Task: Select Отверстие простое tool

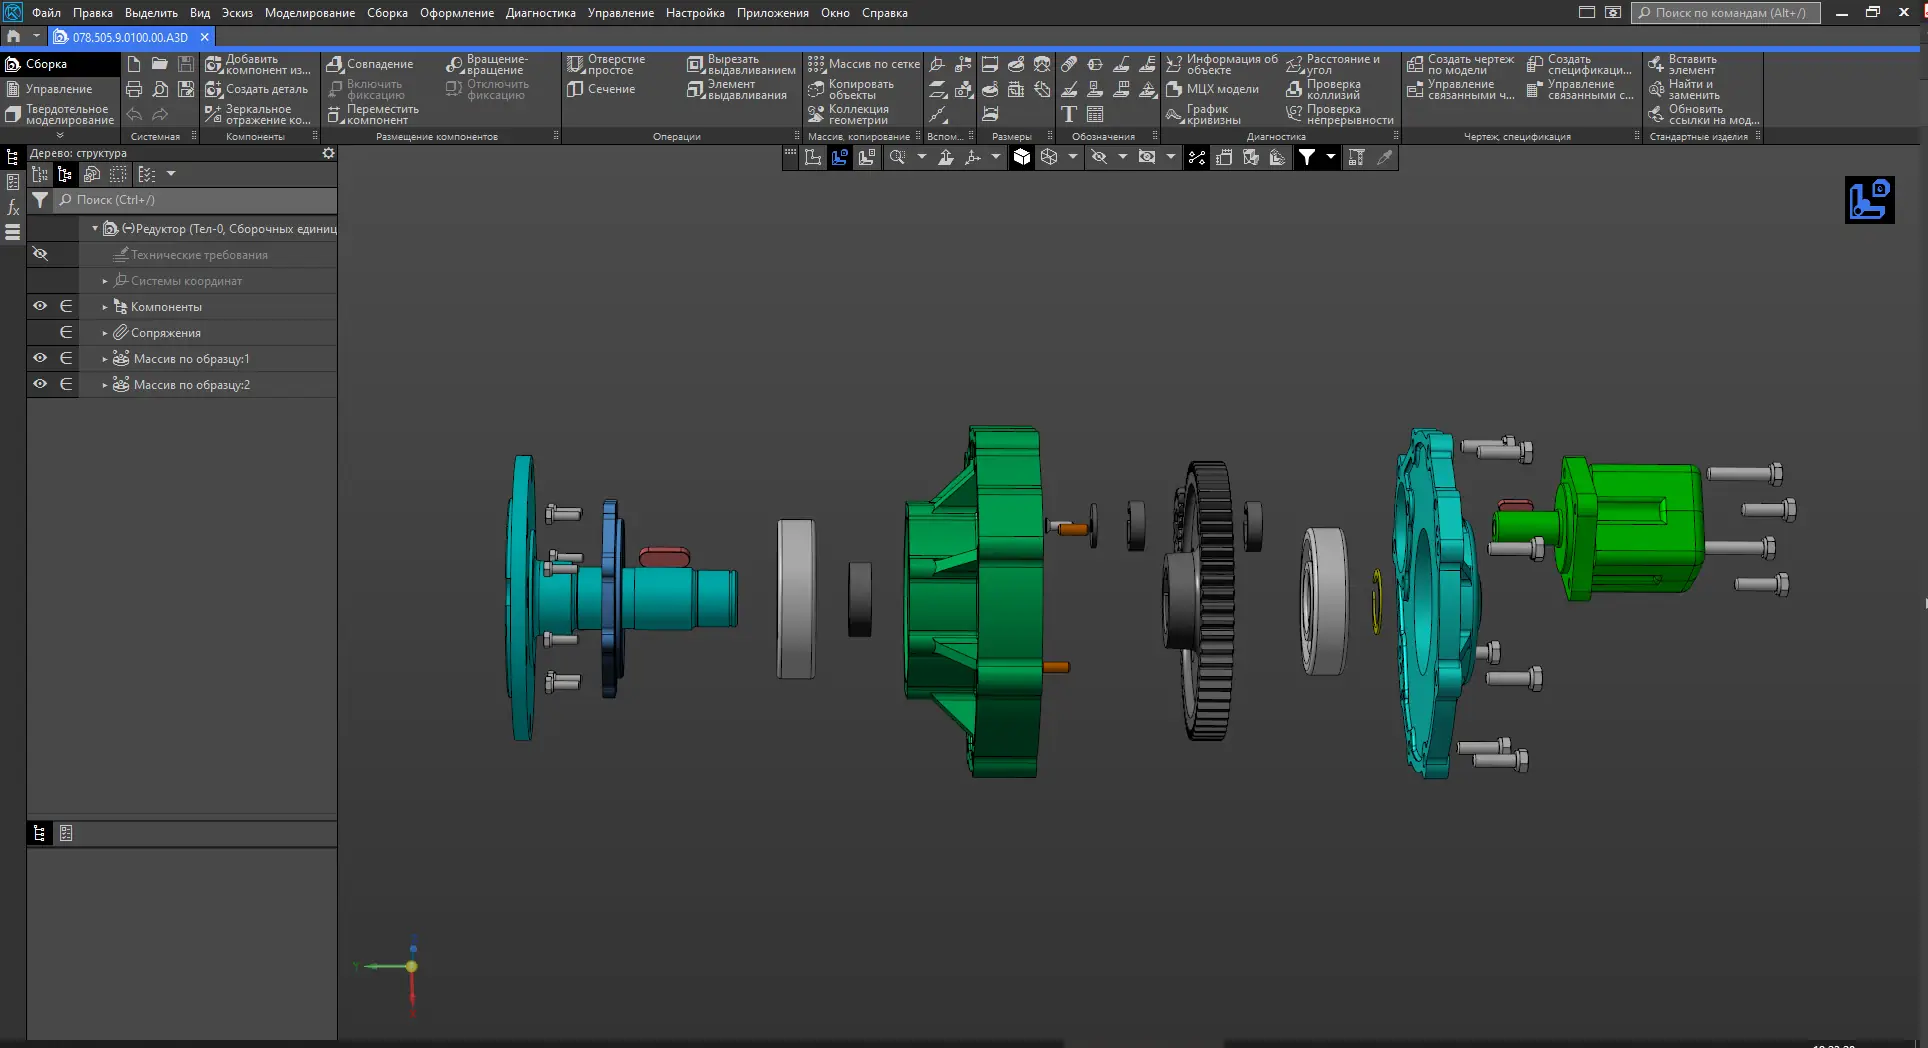Action: [x=607, y=64]
